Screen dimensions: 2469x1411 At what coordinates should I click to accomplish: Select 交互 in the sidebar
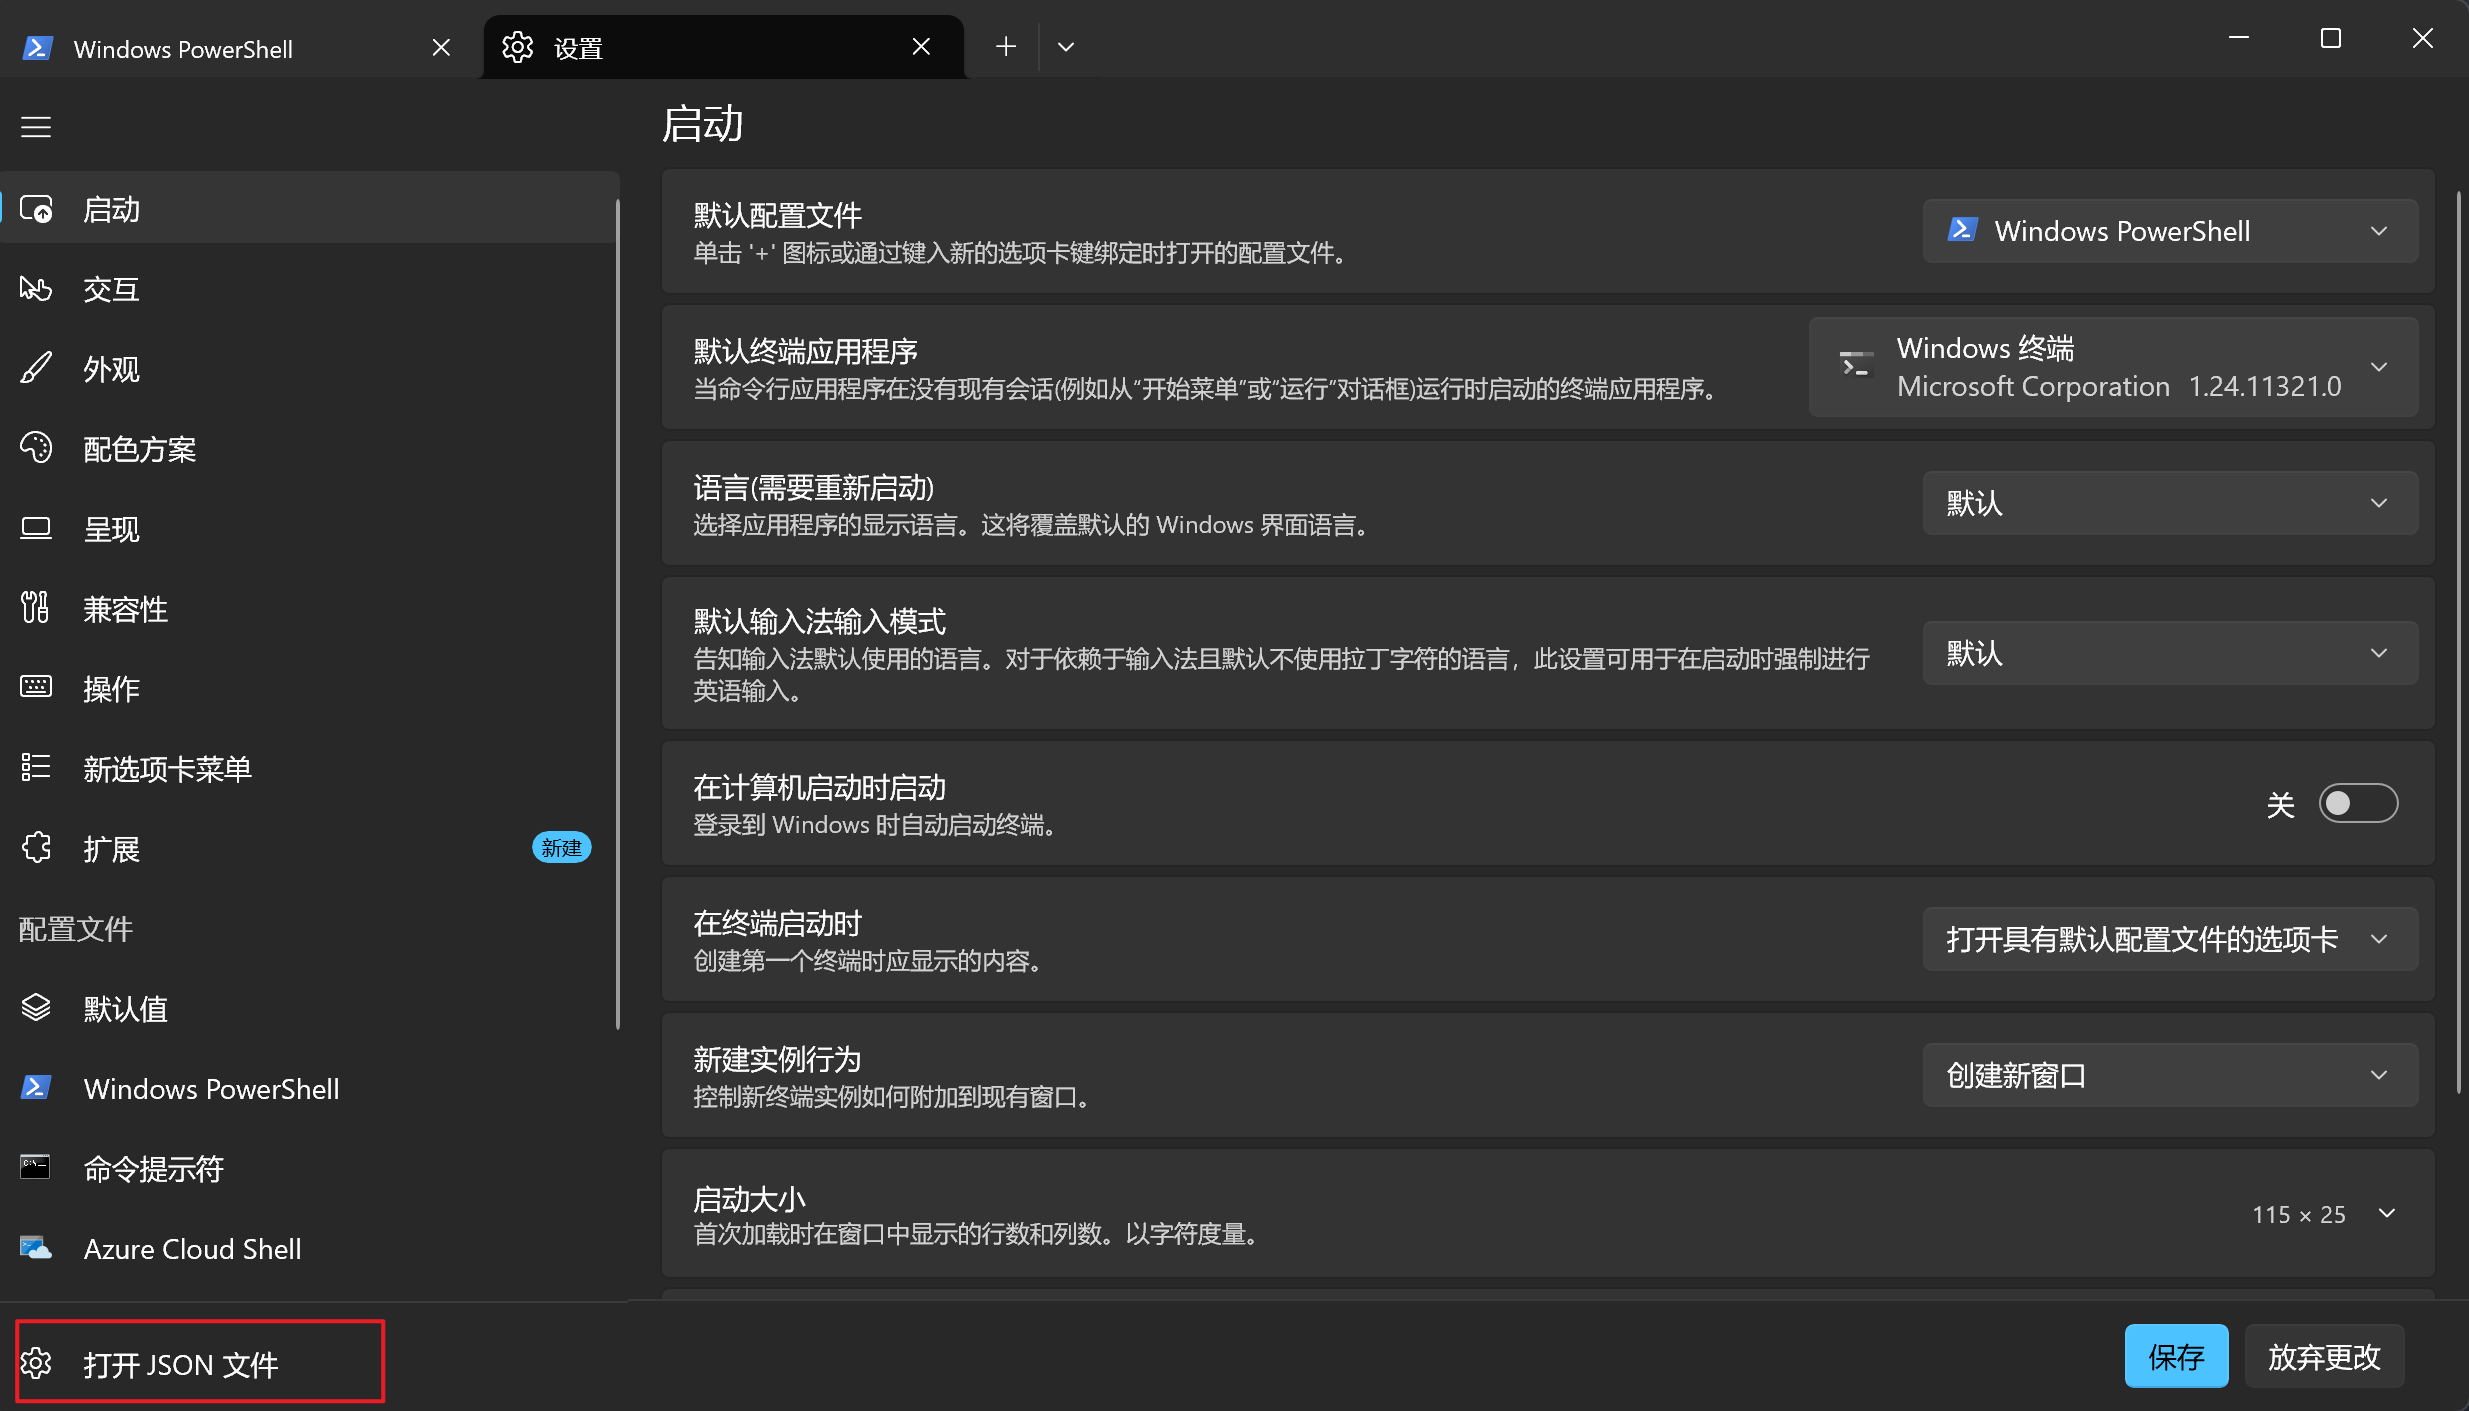310,289
